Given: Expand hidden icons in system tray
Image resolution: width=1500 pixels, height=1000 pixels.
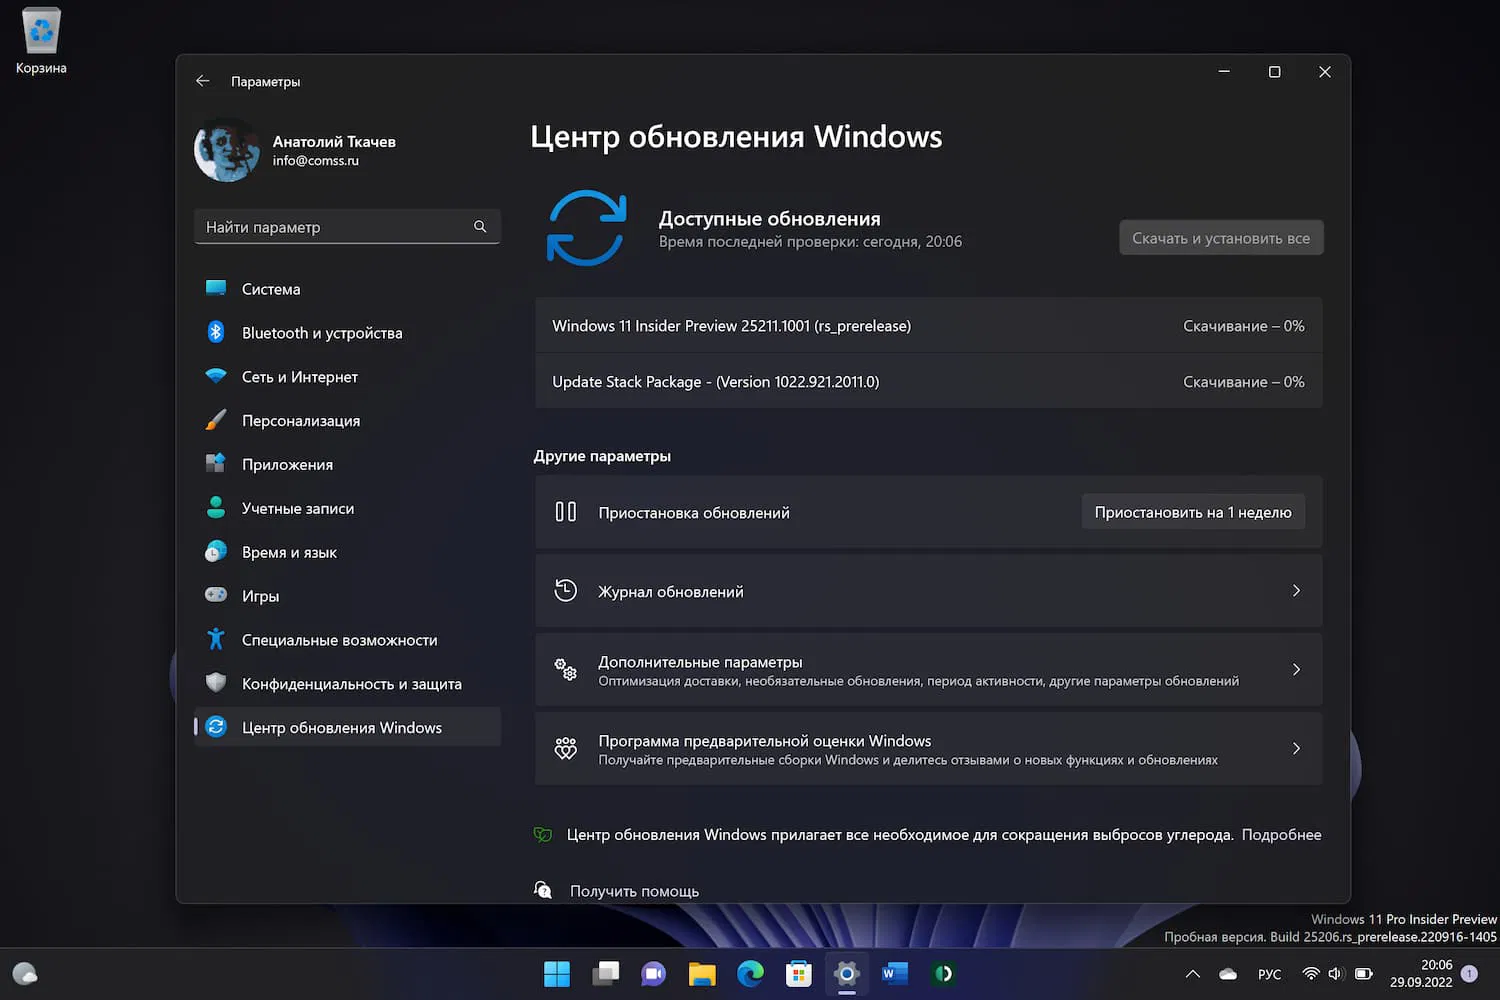Looking at the screenshot, I should click(x=1192, y=973).
